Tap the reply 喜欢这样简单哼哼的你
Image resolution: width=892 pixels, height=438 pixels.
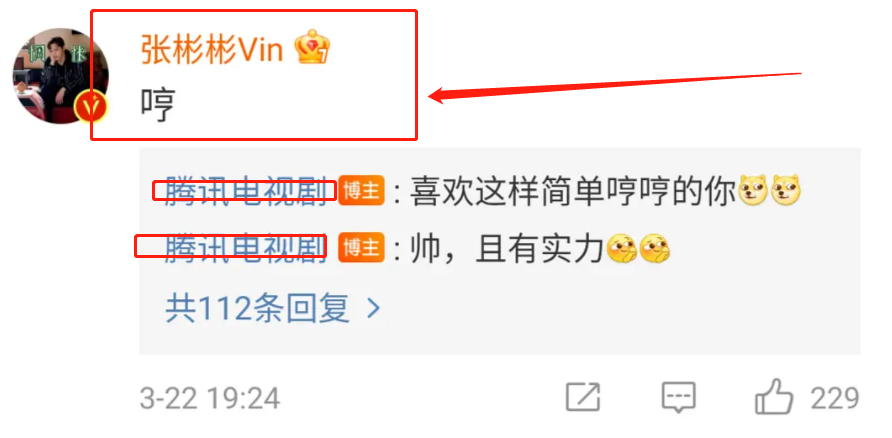tap(573, 191)
